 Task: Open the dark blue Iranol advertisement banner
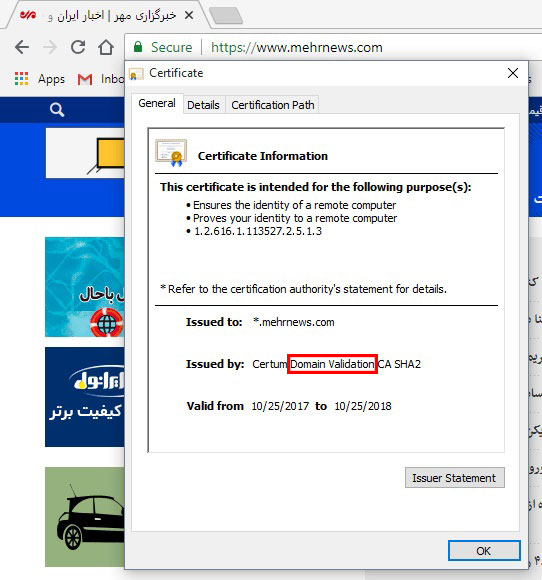pyautogui.click(x=85, y=397)
